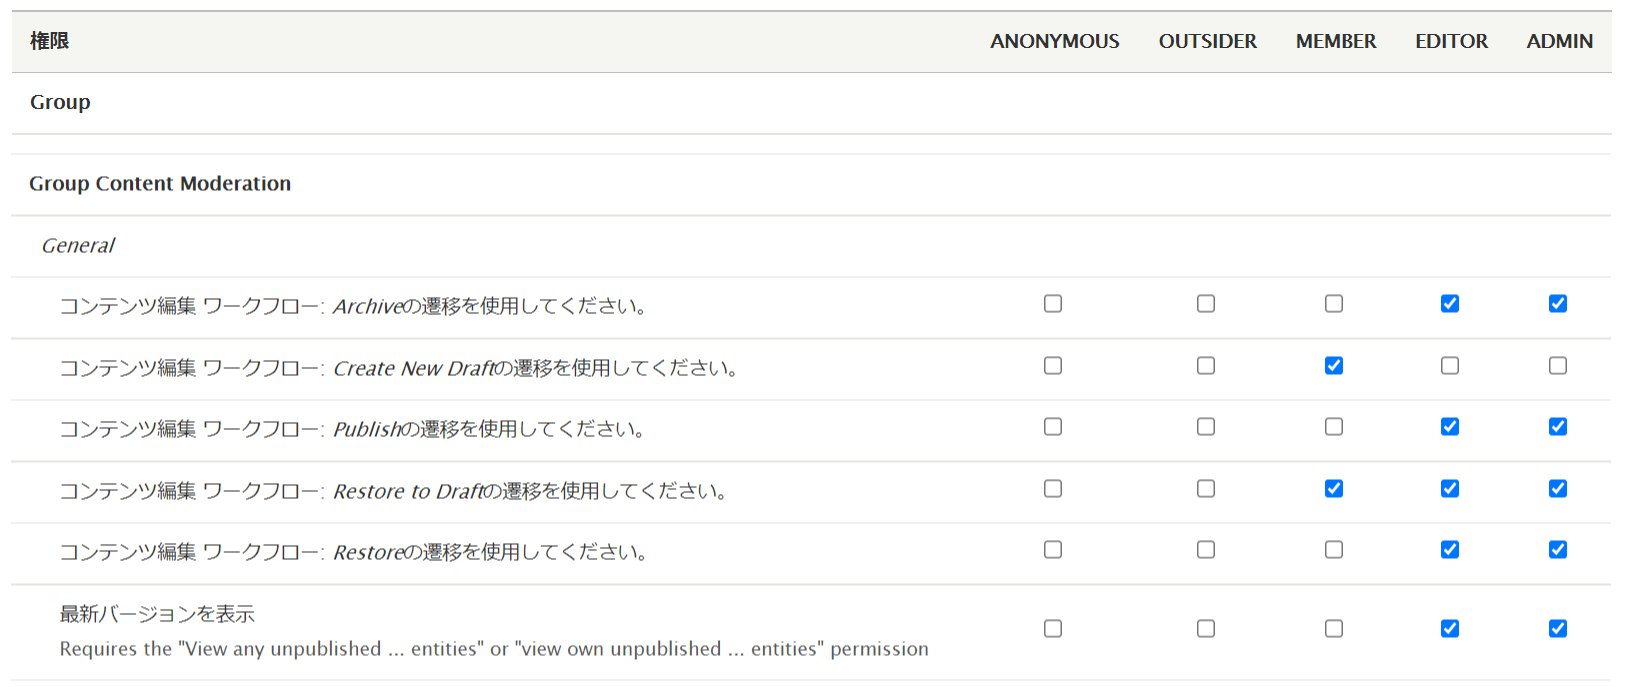Uncheck 最新バージョンを表示 for Admin role

[1558, 629]
